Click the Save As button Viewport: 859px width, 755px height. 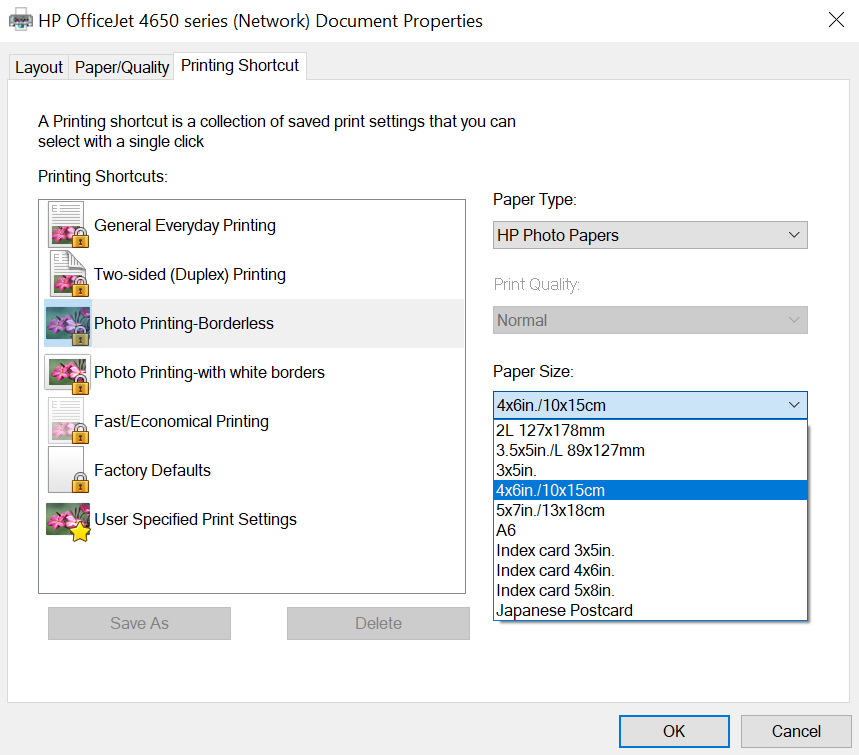(139, 623)
